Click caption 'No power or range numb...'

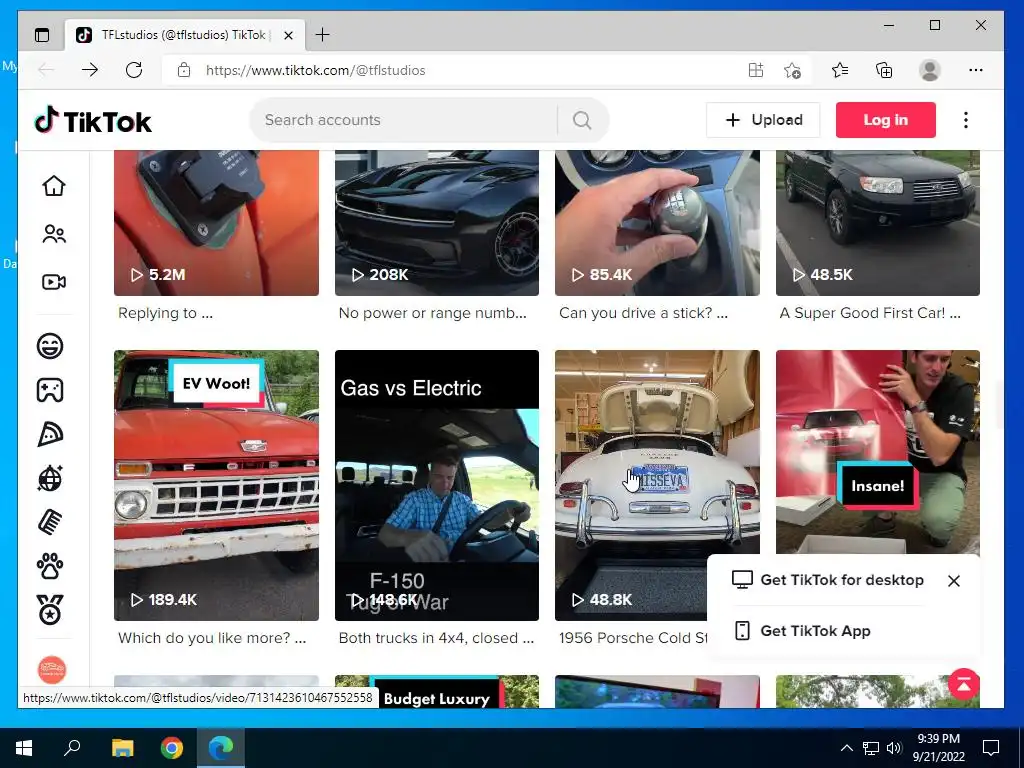432,313
